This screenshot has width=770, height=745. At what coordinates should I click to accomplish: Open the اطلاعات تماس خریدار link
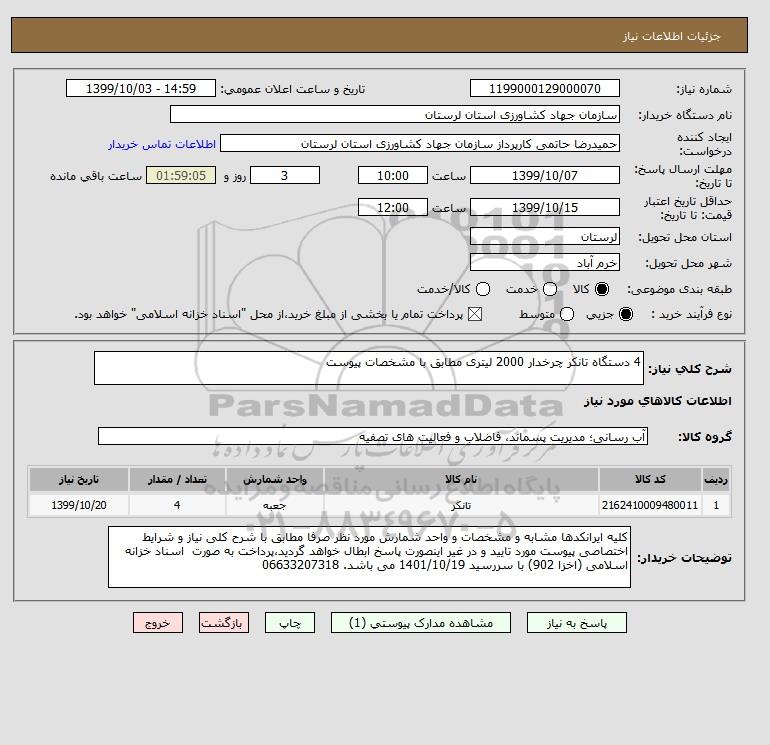point(162,144)
